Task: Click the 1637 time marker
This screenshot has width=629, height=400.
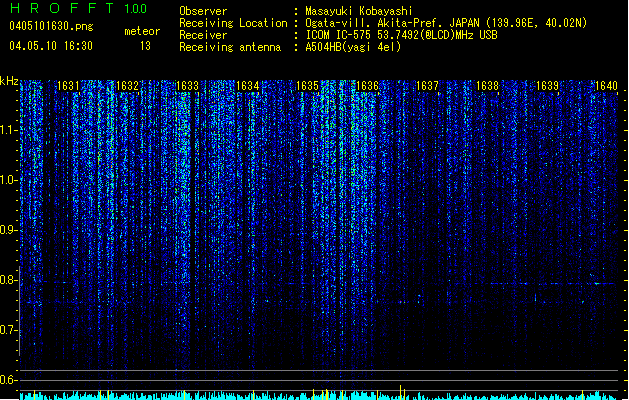Action: (428, 86)
